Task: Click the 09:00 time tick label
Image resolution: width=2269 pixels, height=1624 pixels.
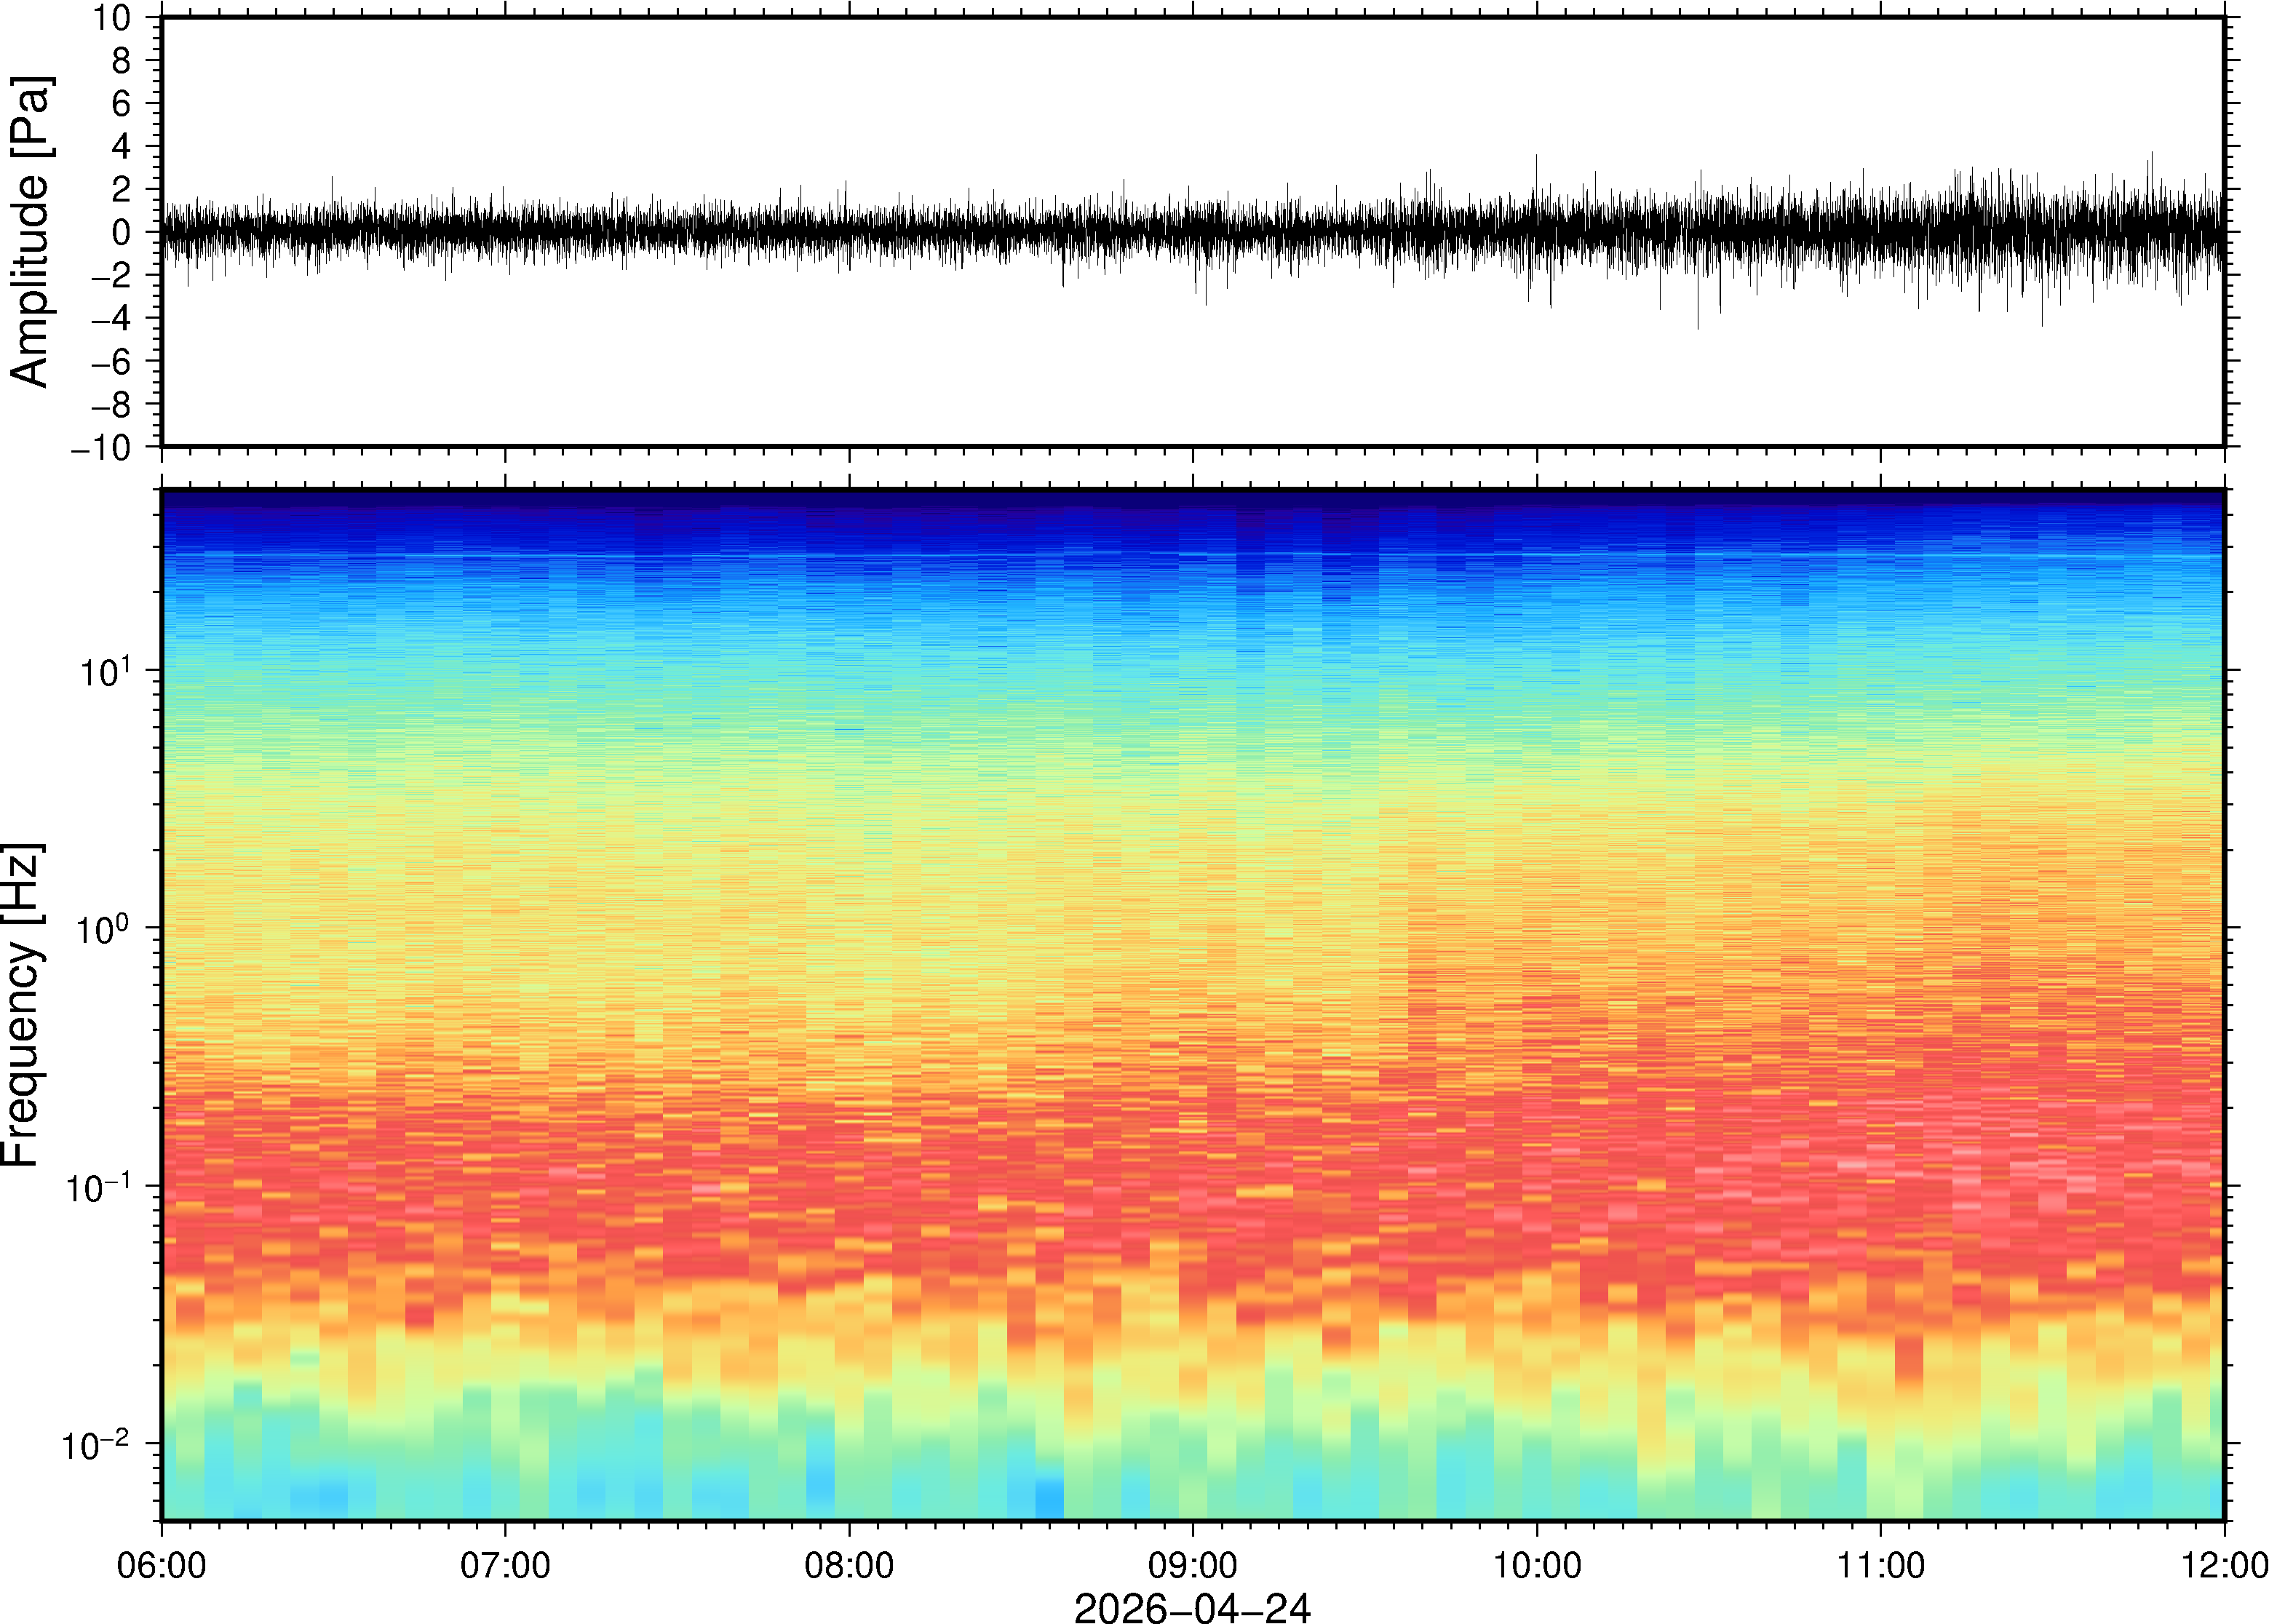Action: 1192,1565
